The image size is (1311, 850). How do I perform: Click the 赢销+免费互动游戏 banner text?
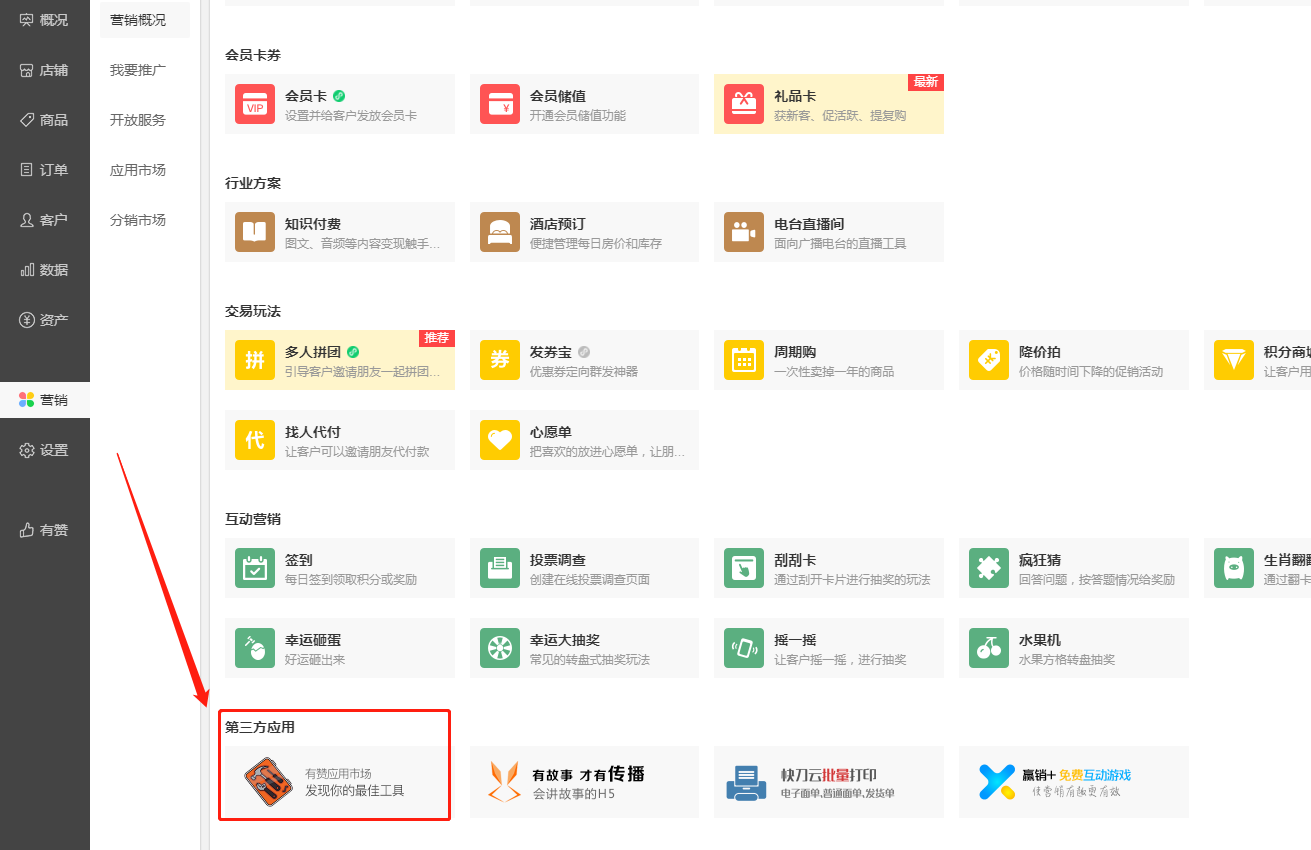pos(1076,775)
